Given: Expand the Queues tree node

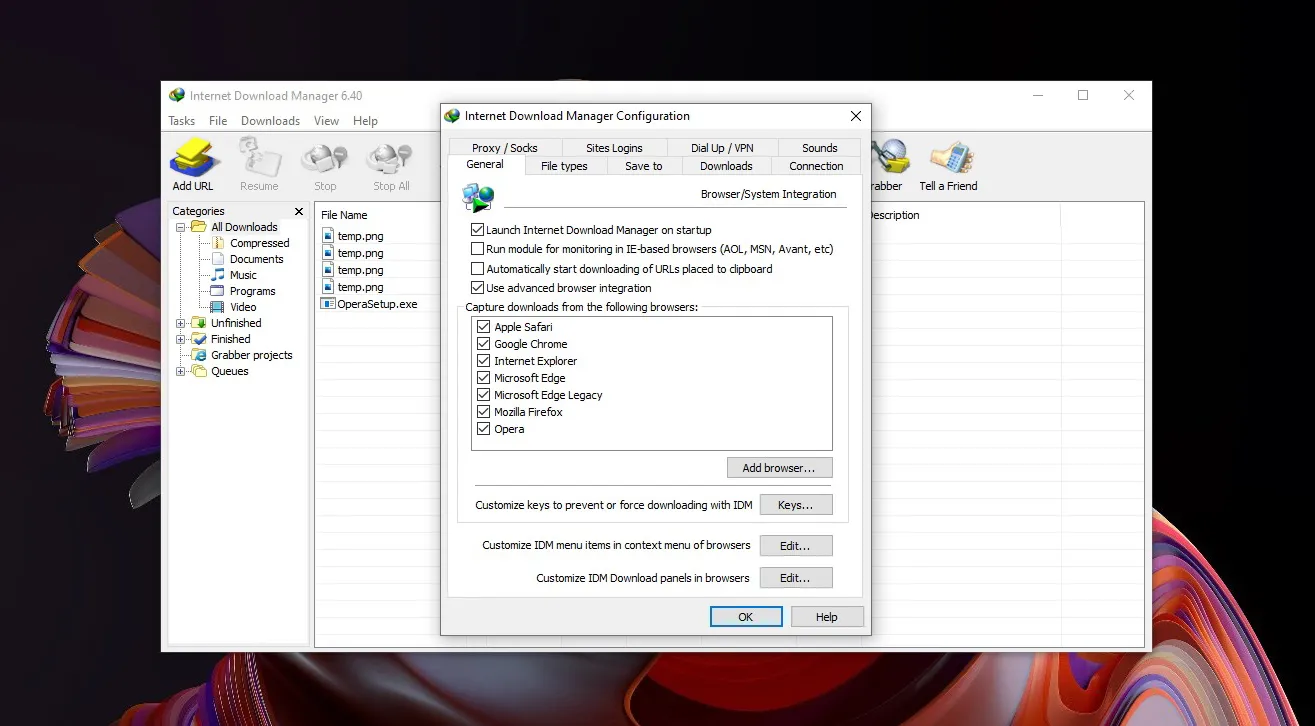Looking at the screenshot, I should point(181,371).
